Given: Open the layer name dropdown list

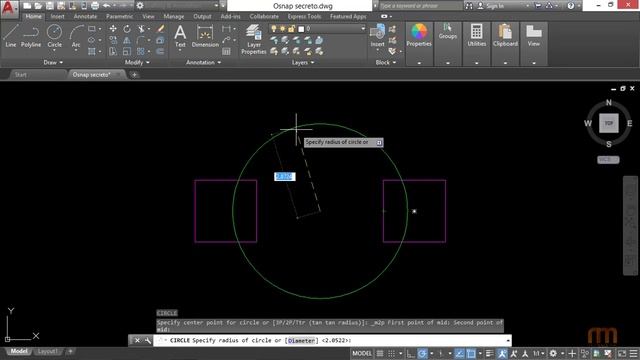Looking at the screenshot, I should point(362,29).
